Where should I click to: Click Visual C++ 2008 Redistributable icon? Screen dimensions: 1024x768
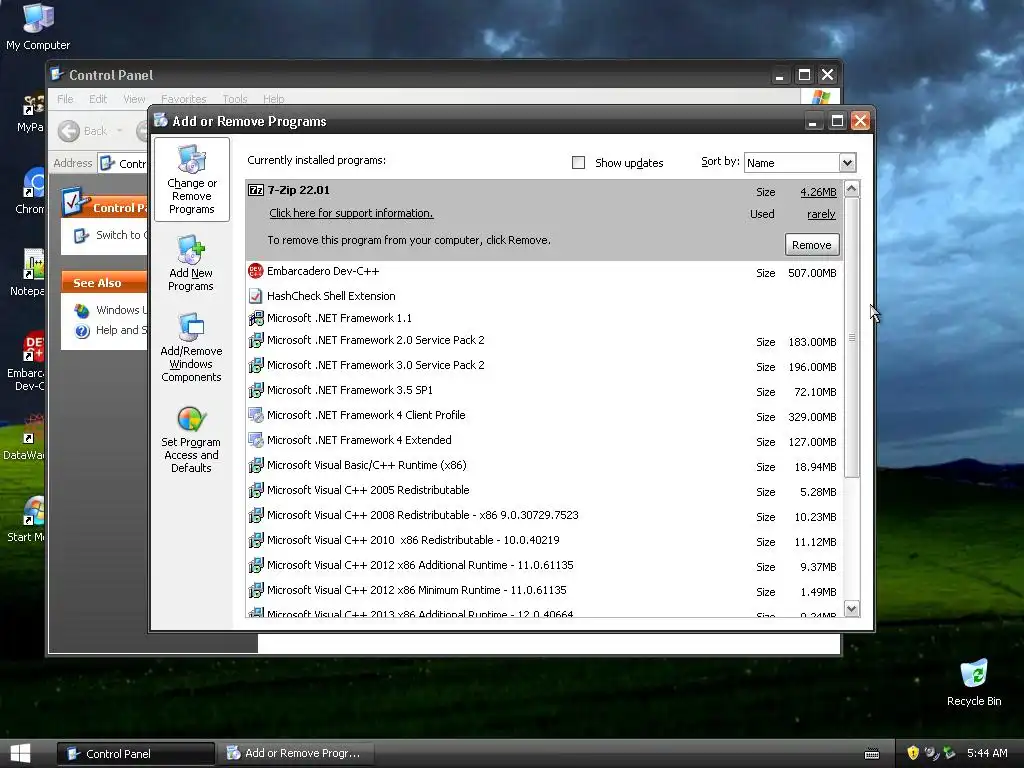(256, 515)
